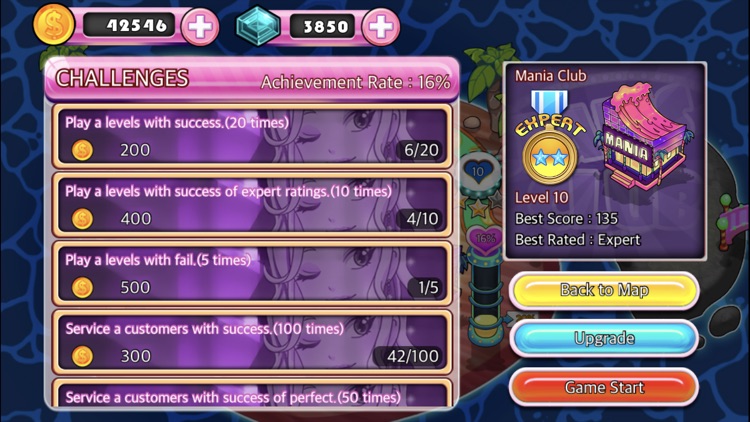Select the expert ratings challenge row

tap(252, 205)
